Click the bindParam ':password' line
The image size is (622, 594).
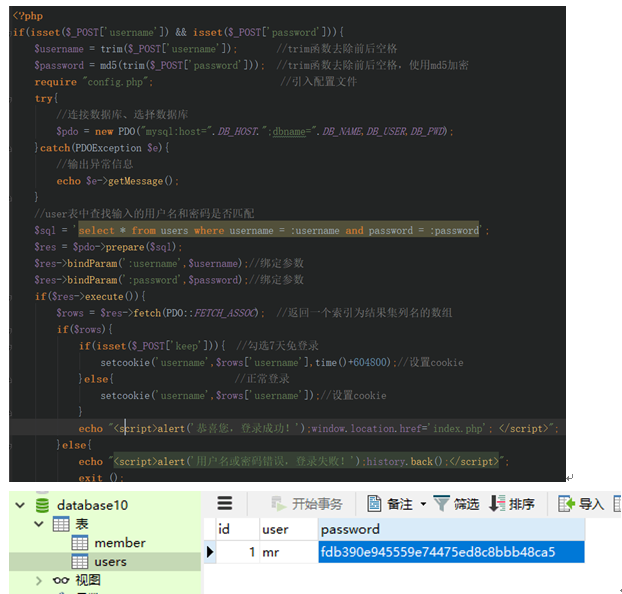click(141, 280)
